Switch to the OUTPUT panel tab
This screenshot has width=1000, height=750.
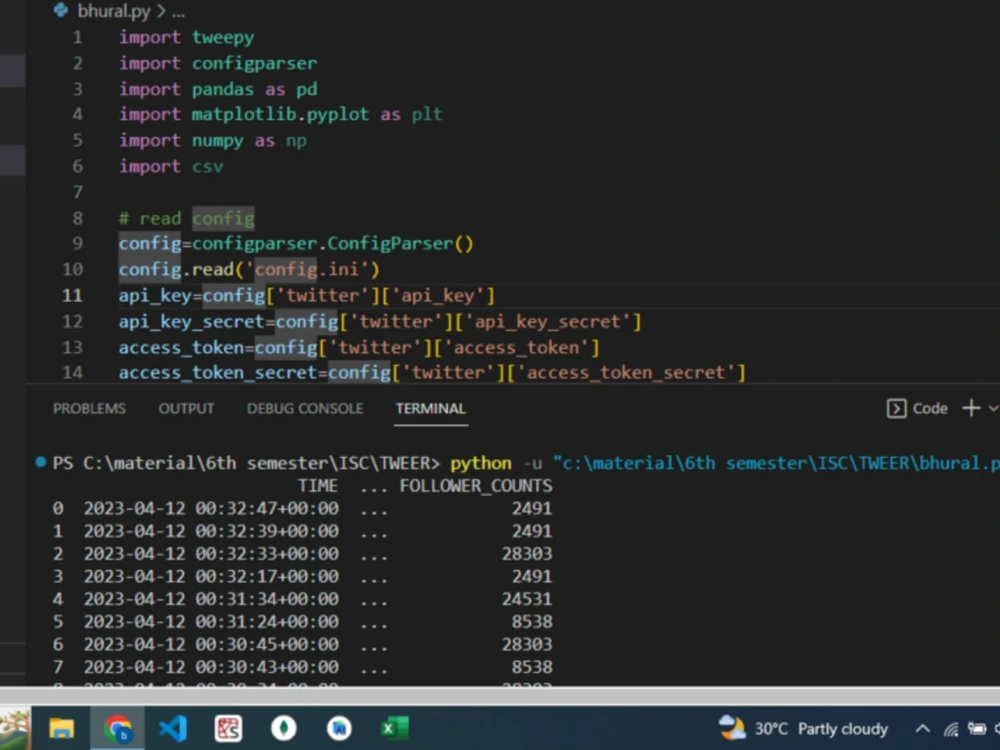(186, 408)
